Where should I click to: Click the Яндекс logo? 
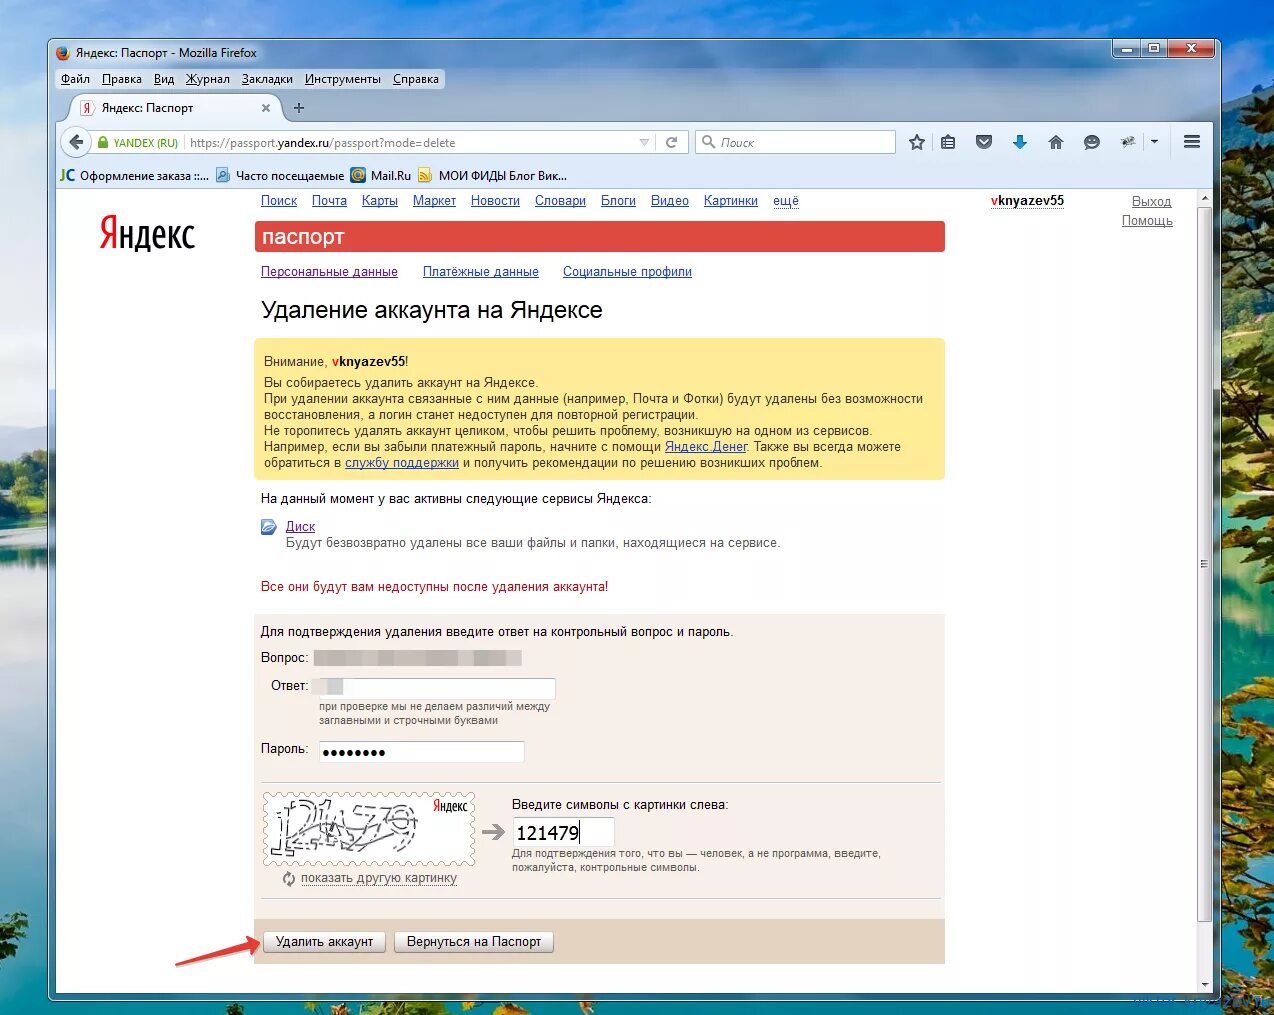(147, 234)
